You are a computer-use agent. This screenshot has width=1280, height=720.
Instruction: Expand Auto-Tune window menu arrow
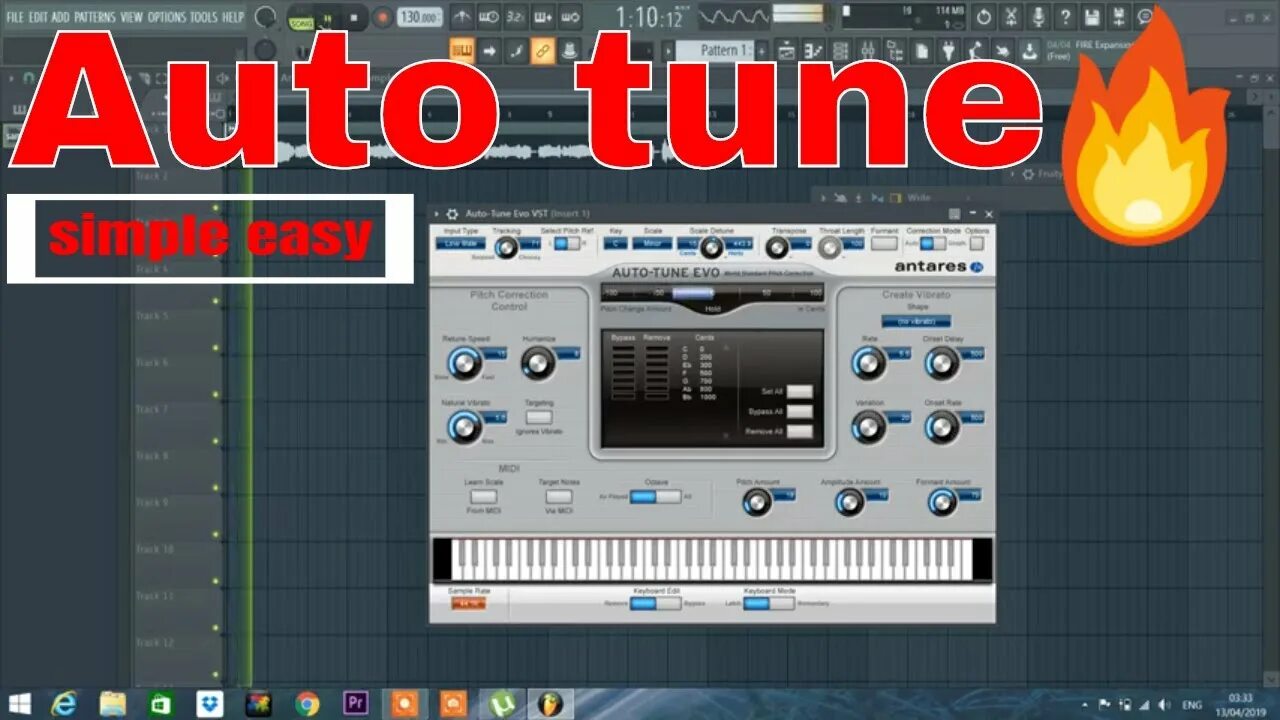pos(437,213)
